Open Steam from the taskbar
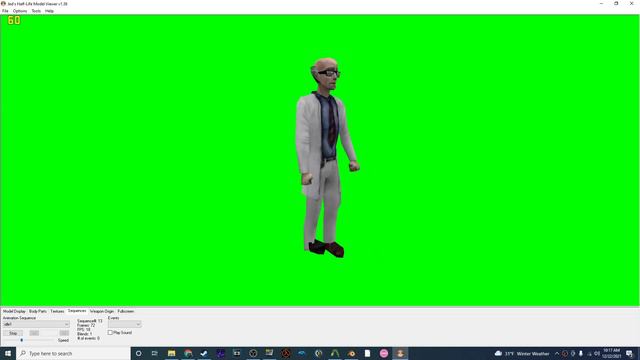The width and height of the screenshot is (640, 360). (204, 353)
